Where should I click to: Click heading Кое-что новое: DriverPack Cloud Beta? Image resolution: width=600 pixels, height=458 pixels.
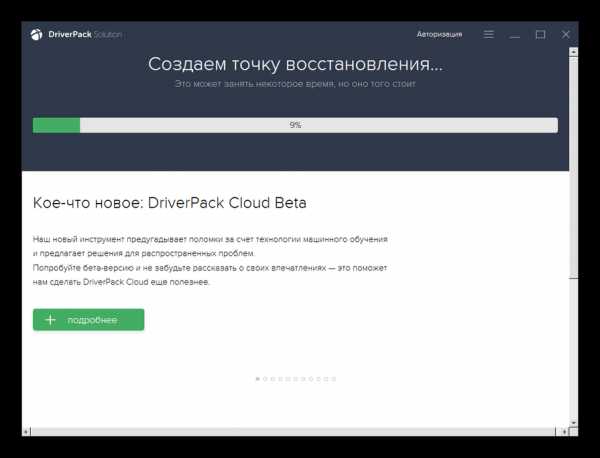170,203
